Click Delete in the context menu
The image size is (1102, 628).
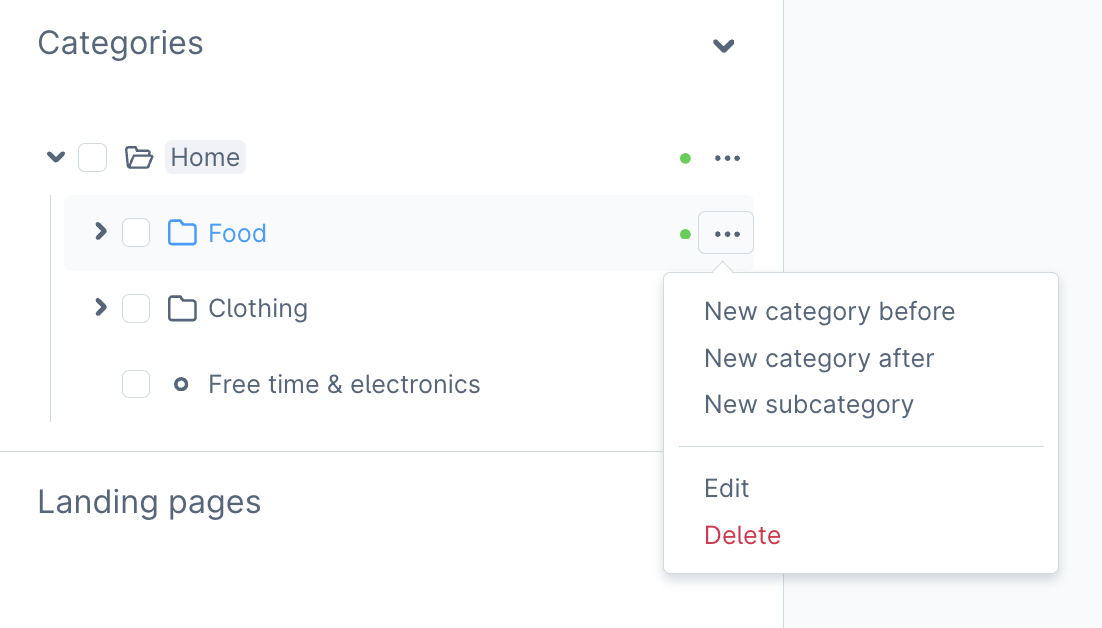coord(742,535)
